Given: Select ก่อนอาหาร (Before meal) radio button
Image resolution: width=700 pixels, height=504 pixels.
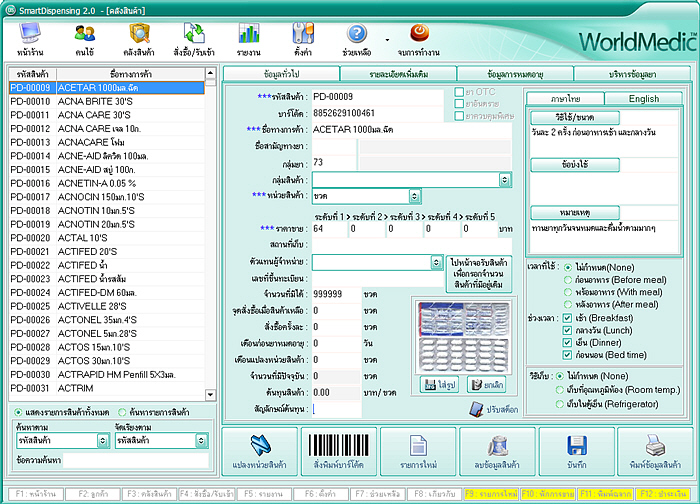Looking at the screenshot, I should pyautogui.click(x=568, y=280).
